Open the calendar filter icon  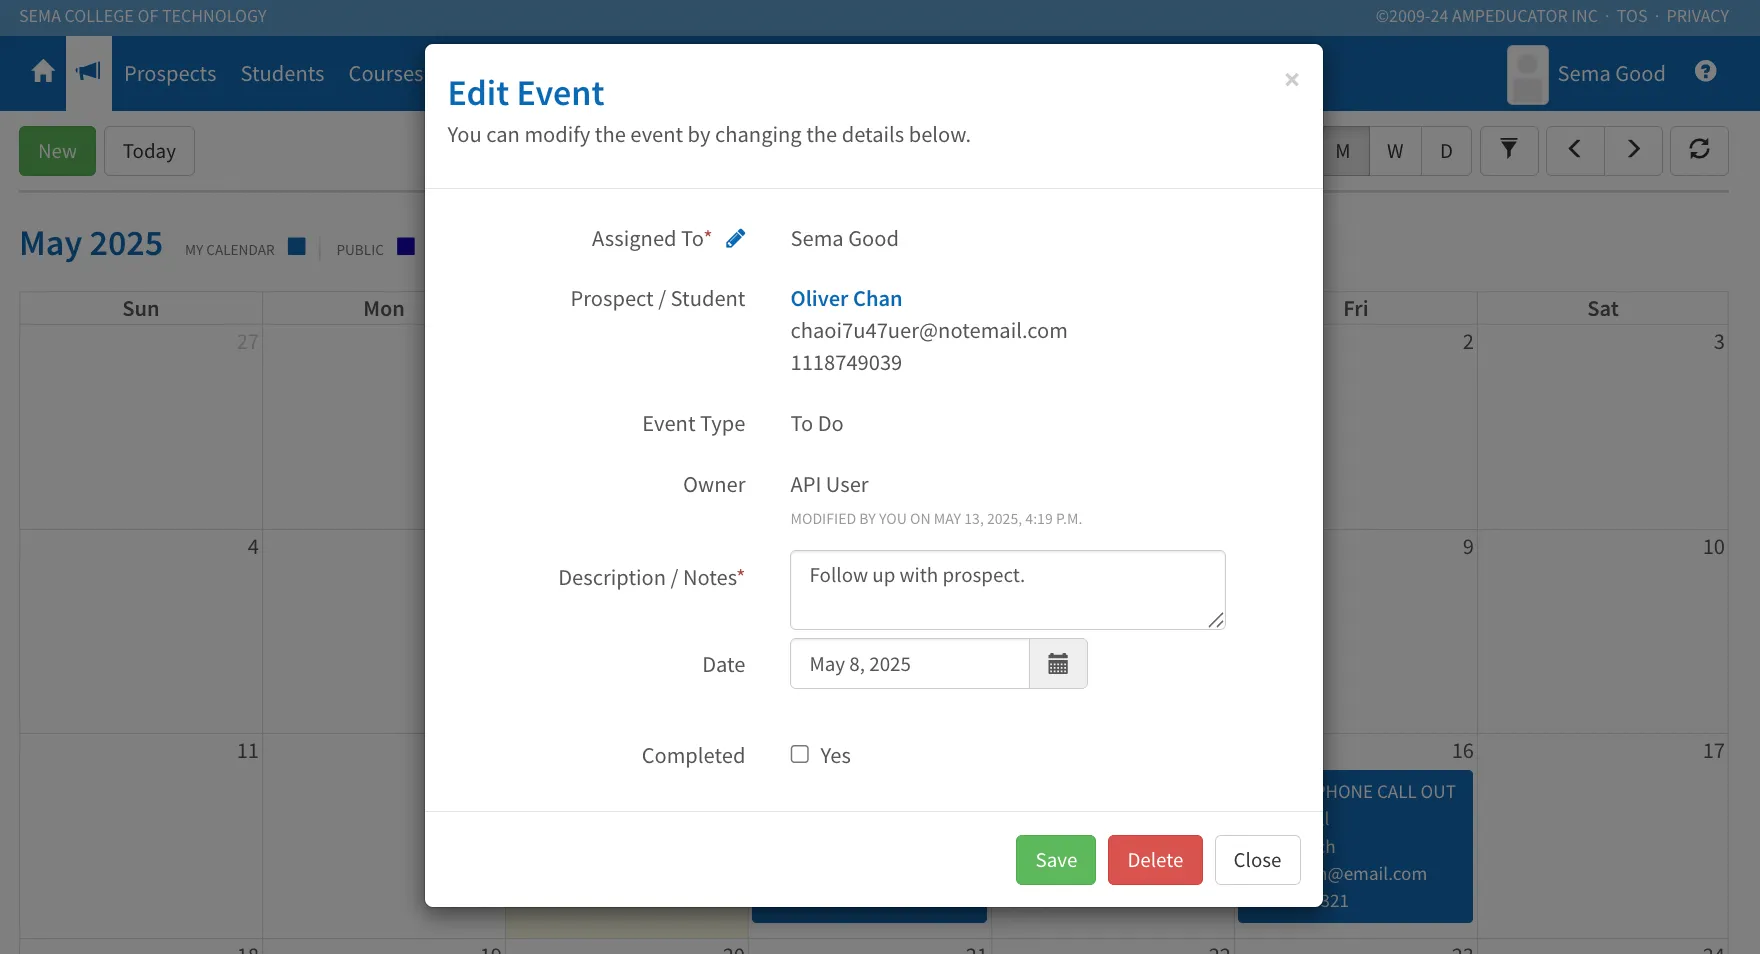pos(1509,151)
